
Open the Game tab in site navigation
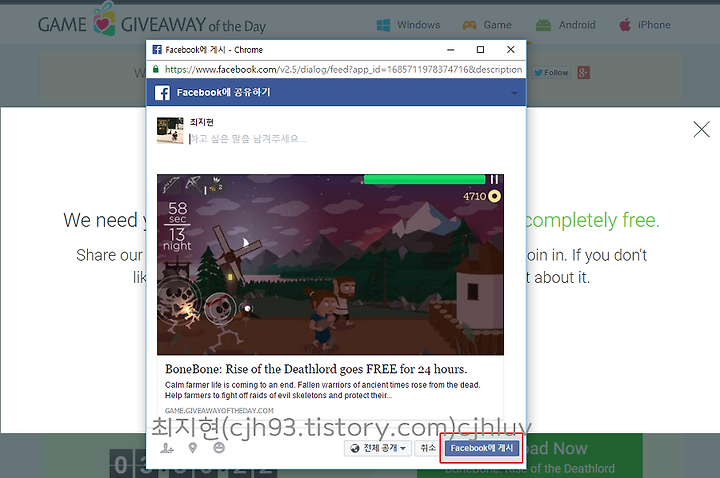(x=487, y=25)
